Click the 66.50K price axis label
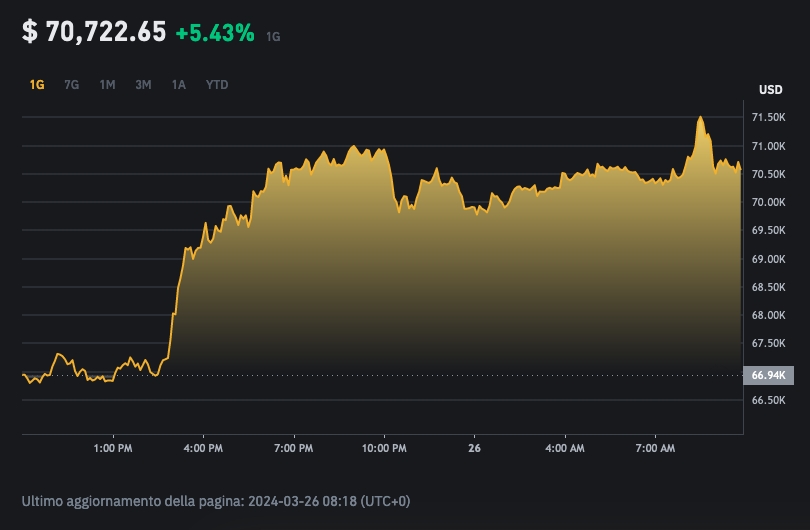This screenshot has width=810, height=530. click(770, 400)
